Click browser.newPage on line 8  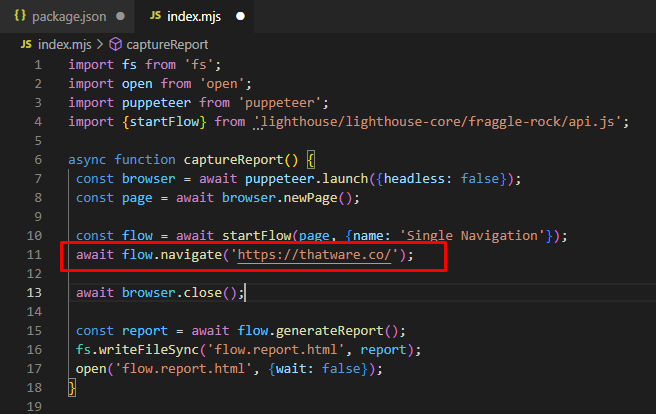[x=279, y=198]
